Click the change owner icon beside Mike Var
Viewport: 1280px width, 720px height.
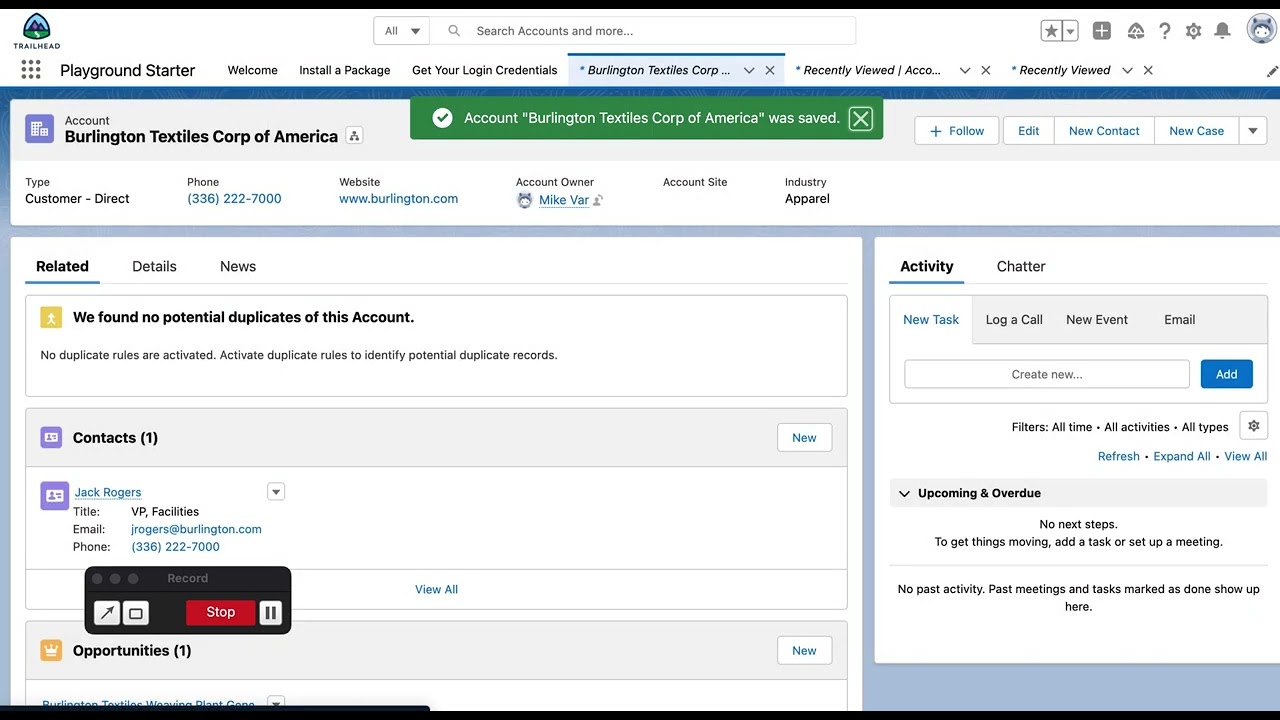598,200
